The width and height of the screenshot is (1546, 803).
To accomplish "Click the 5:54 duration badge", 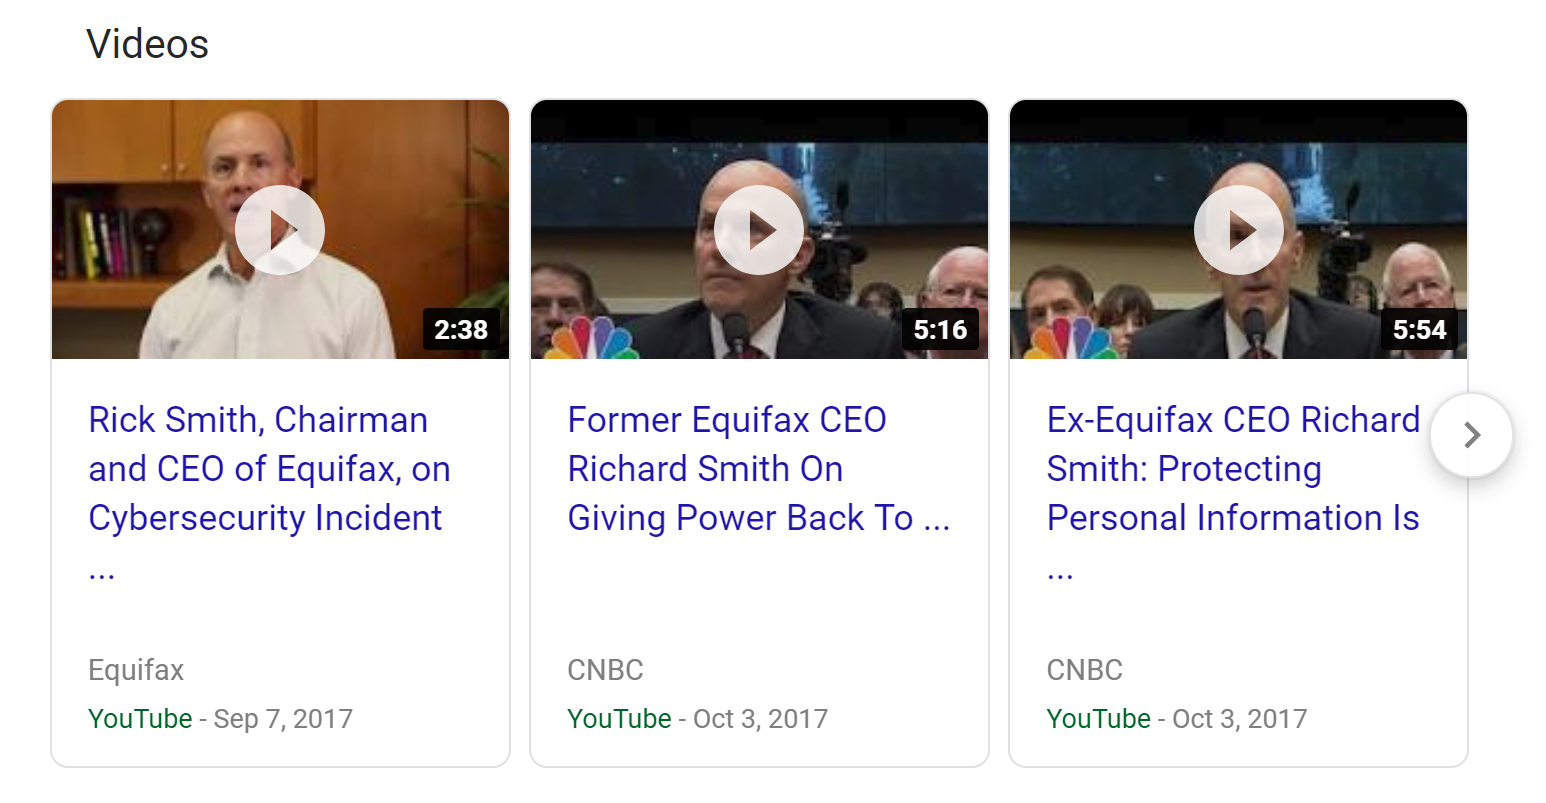I will (x=1419, y=329).
